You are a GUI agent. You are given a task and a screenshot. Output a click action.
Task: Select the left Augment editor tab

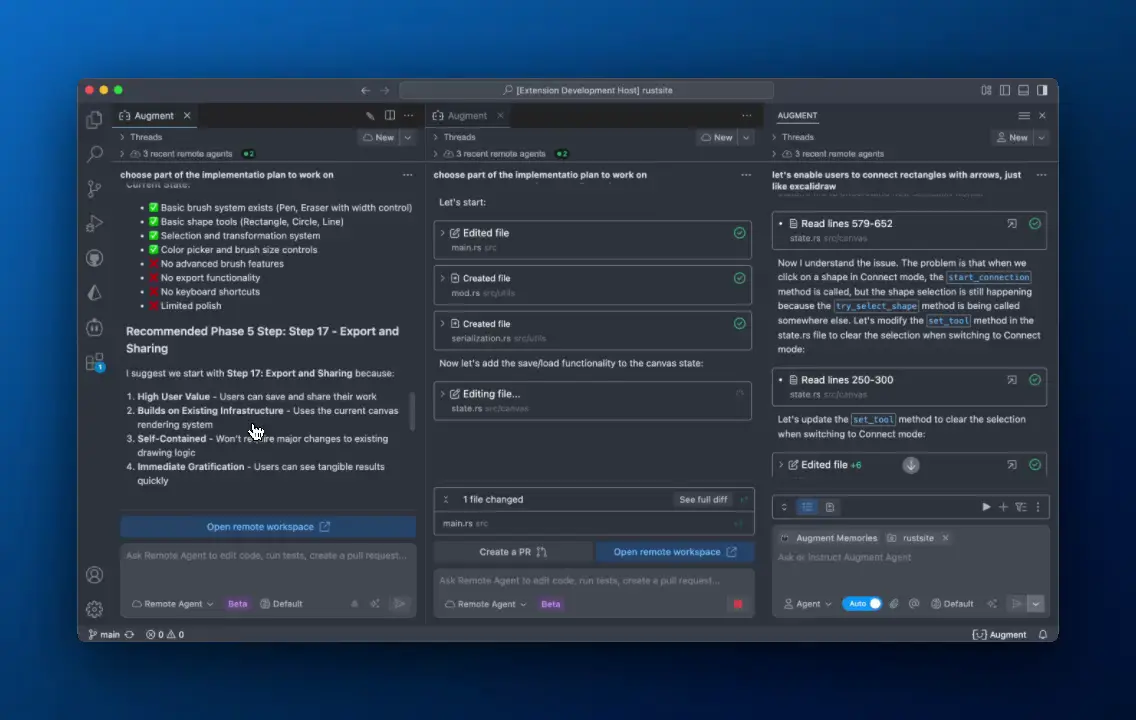tap(153, 116)
